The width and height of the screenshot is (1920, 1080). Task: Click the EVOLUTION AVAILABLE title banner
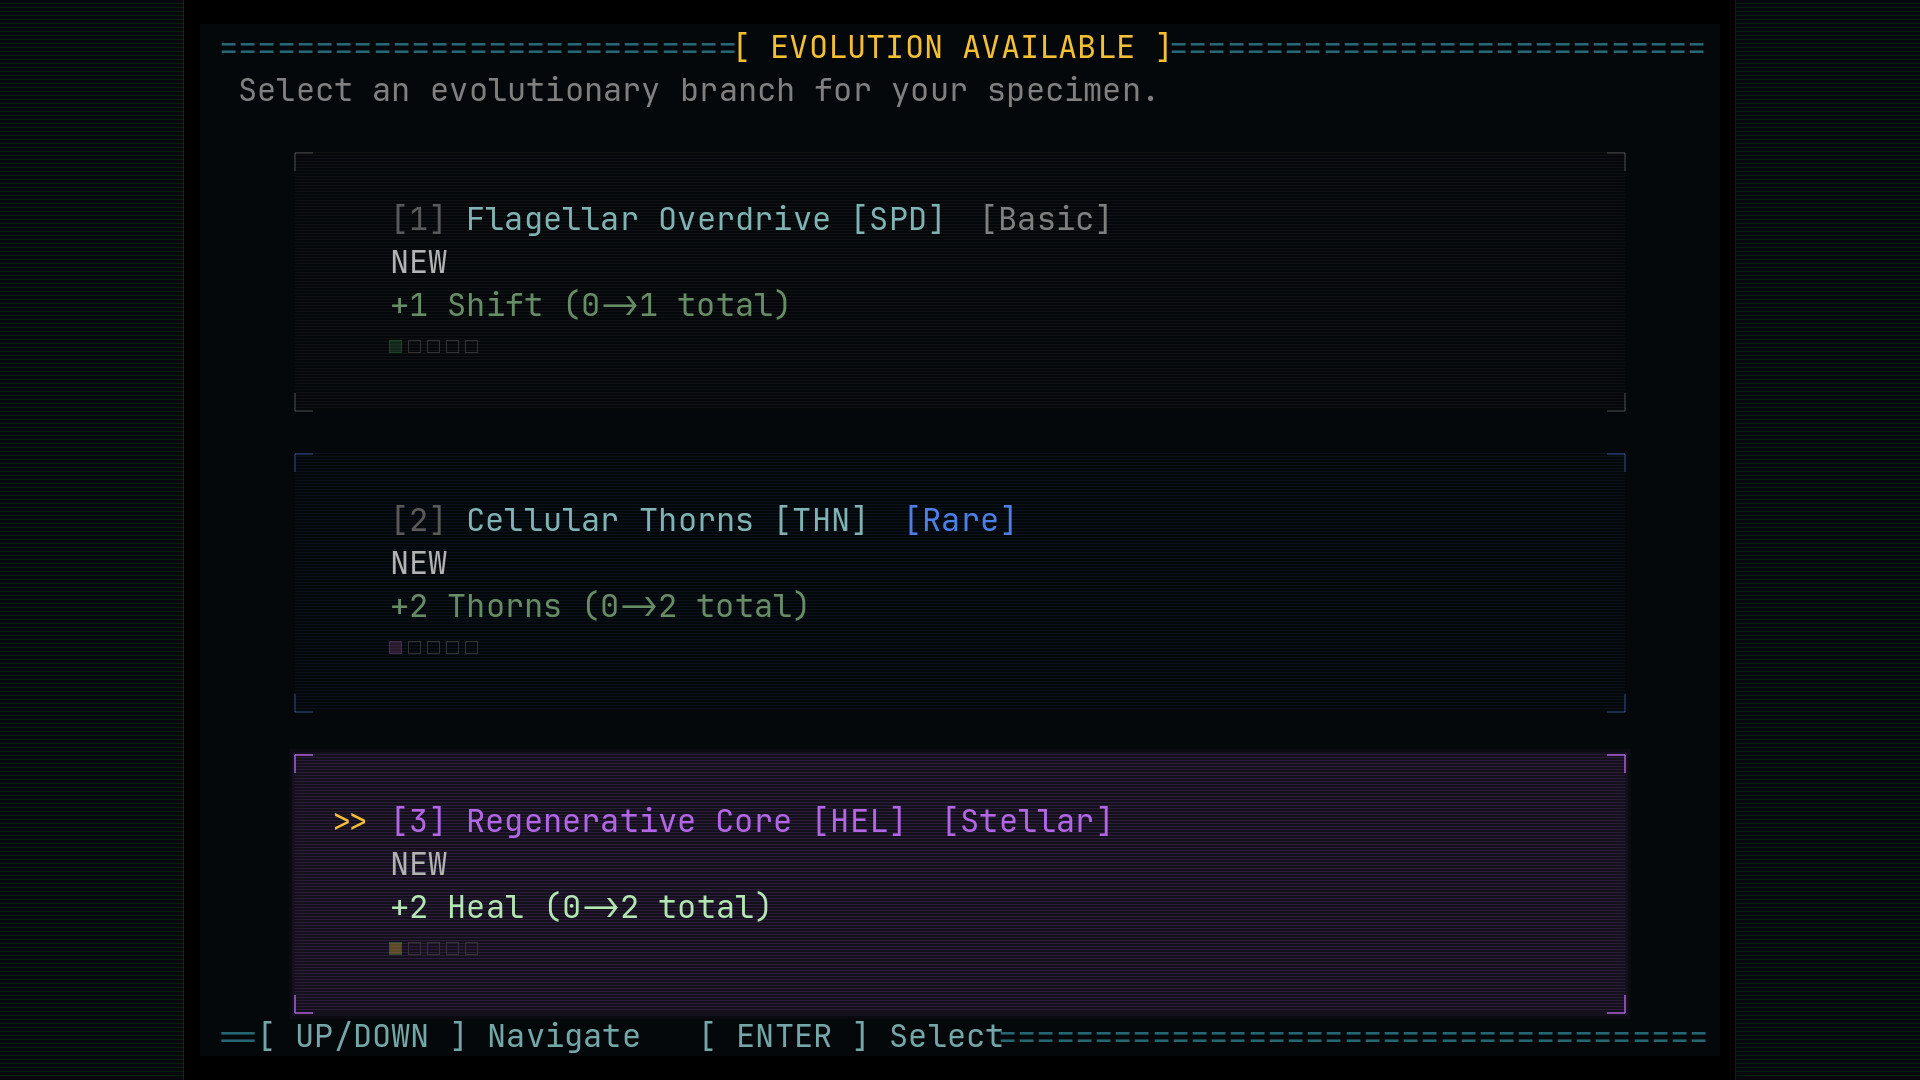(949, 46)
